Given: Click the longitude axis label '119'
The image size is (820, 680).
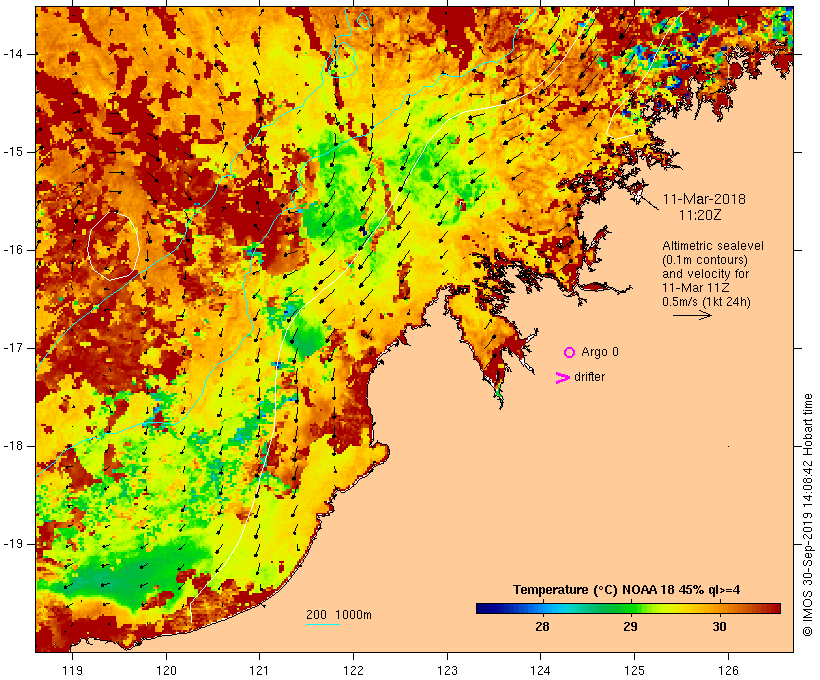Looking at the screenshot, I should click(72, 670).
